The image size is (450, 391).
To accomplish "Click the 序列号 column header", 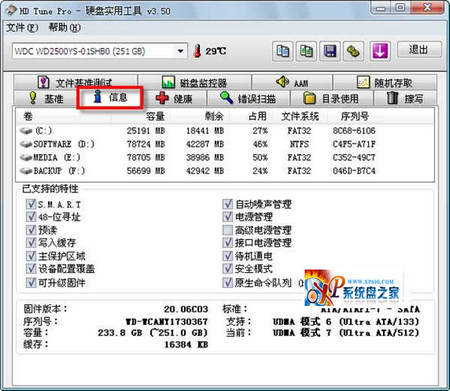I will [x=355, y=116].
